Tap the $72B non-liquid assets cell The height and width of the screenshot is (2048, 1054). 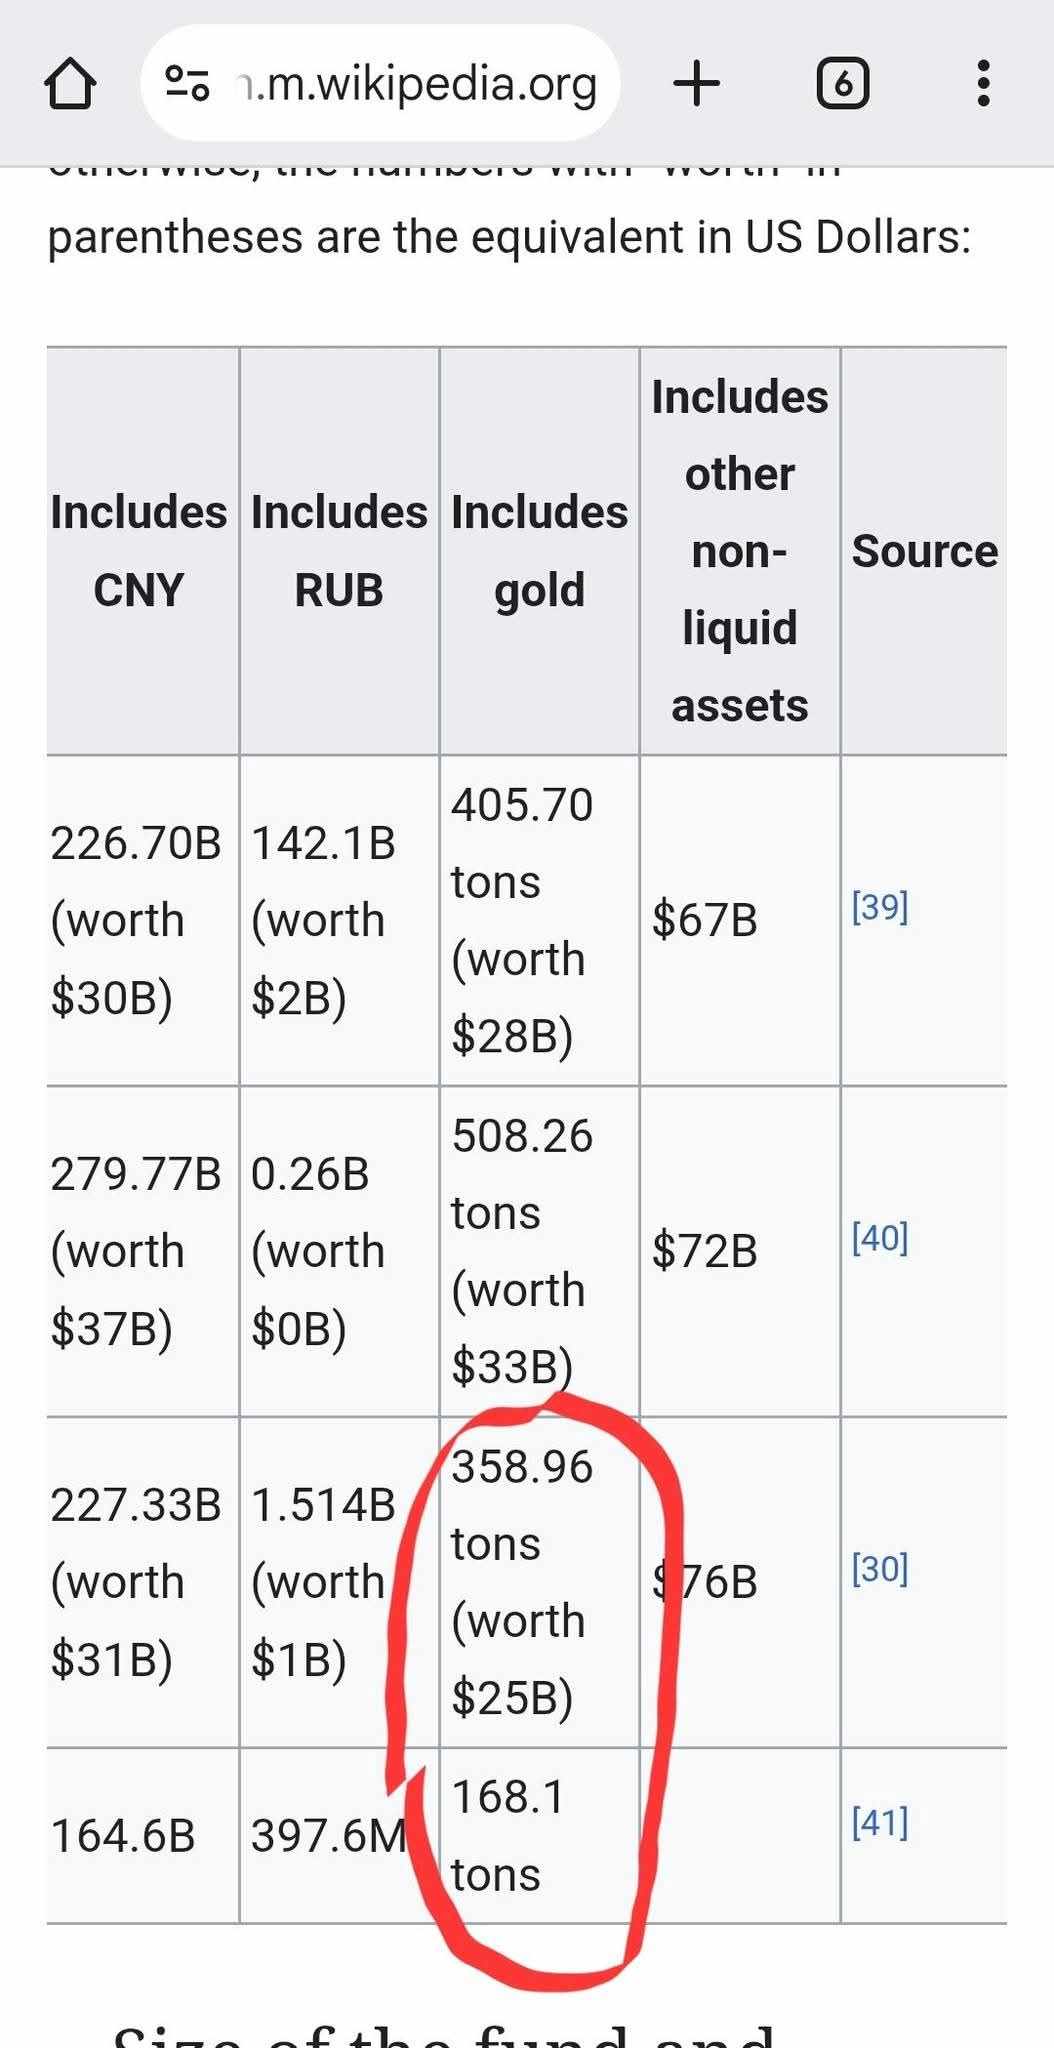(705, 1251)
